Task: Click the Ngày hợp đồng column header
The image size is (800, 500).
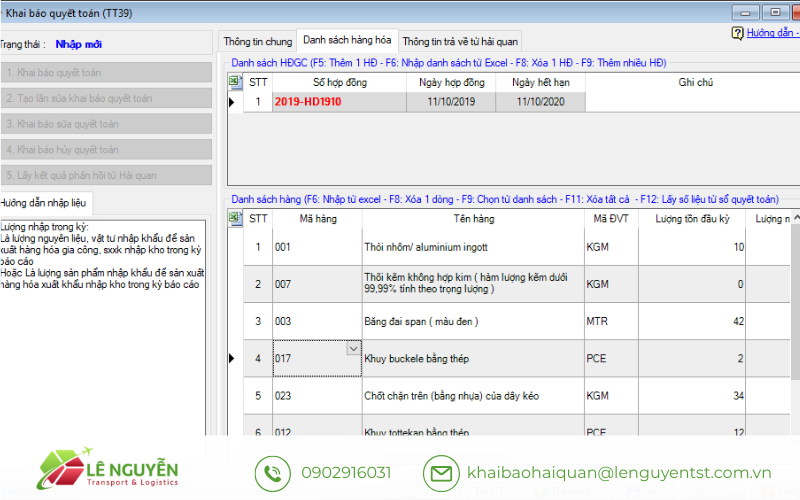Action: (451, 82)
